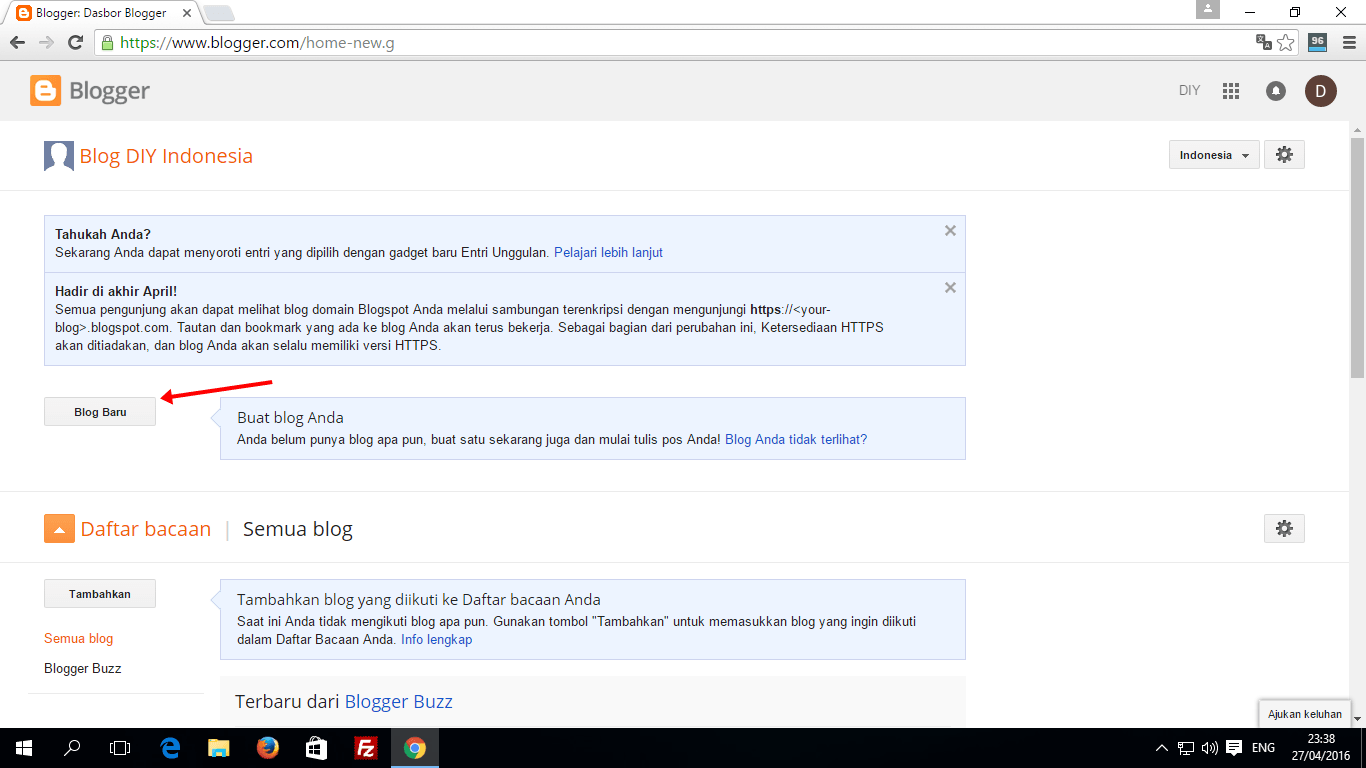
Task: Dismiss the Hadir di akhir April notice
Action: [x=950, y=288]
